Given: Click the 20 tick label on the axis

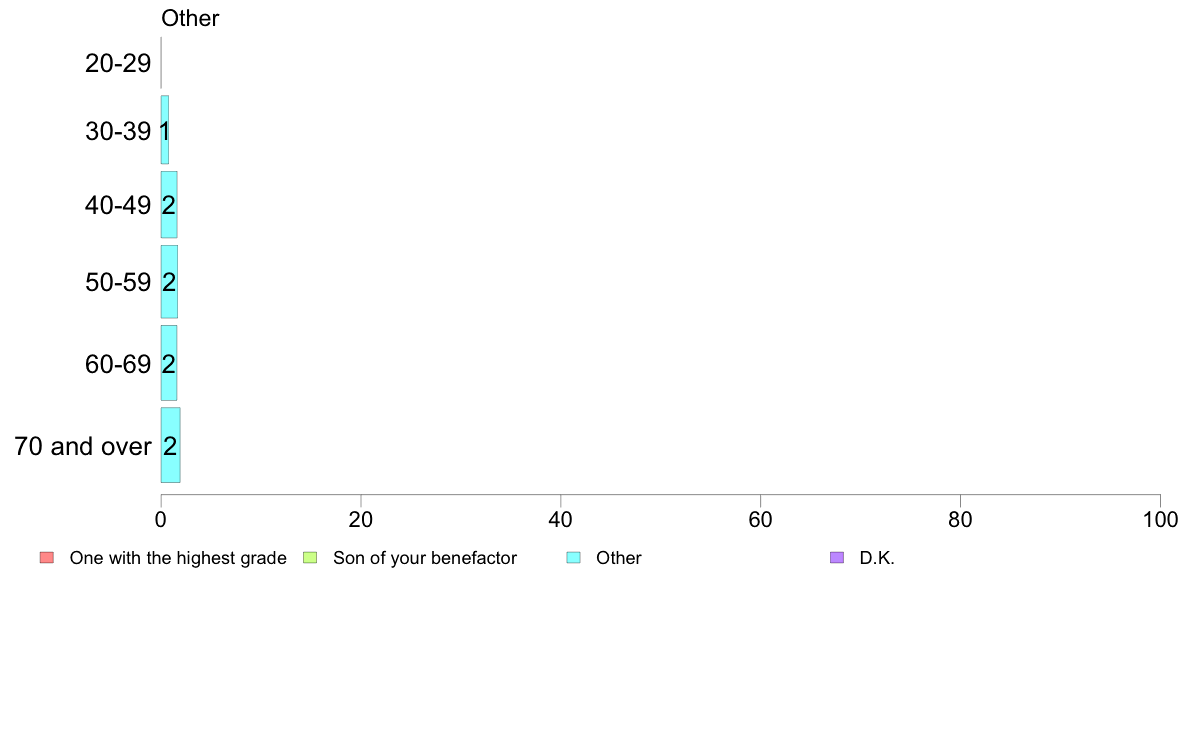Looking at the screenshot, I should tap(361, 519).
